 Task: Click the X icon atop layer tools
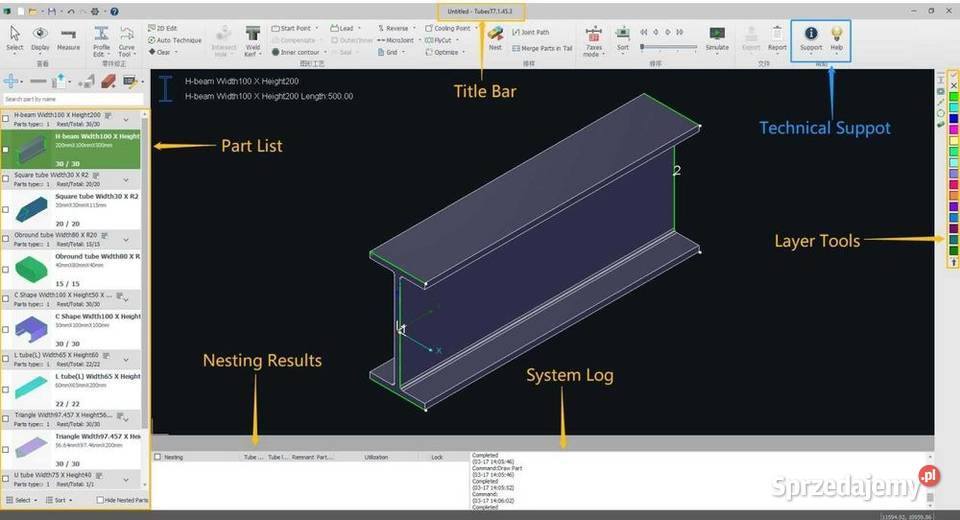(x=953, y=86)
